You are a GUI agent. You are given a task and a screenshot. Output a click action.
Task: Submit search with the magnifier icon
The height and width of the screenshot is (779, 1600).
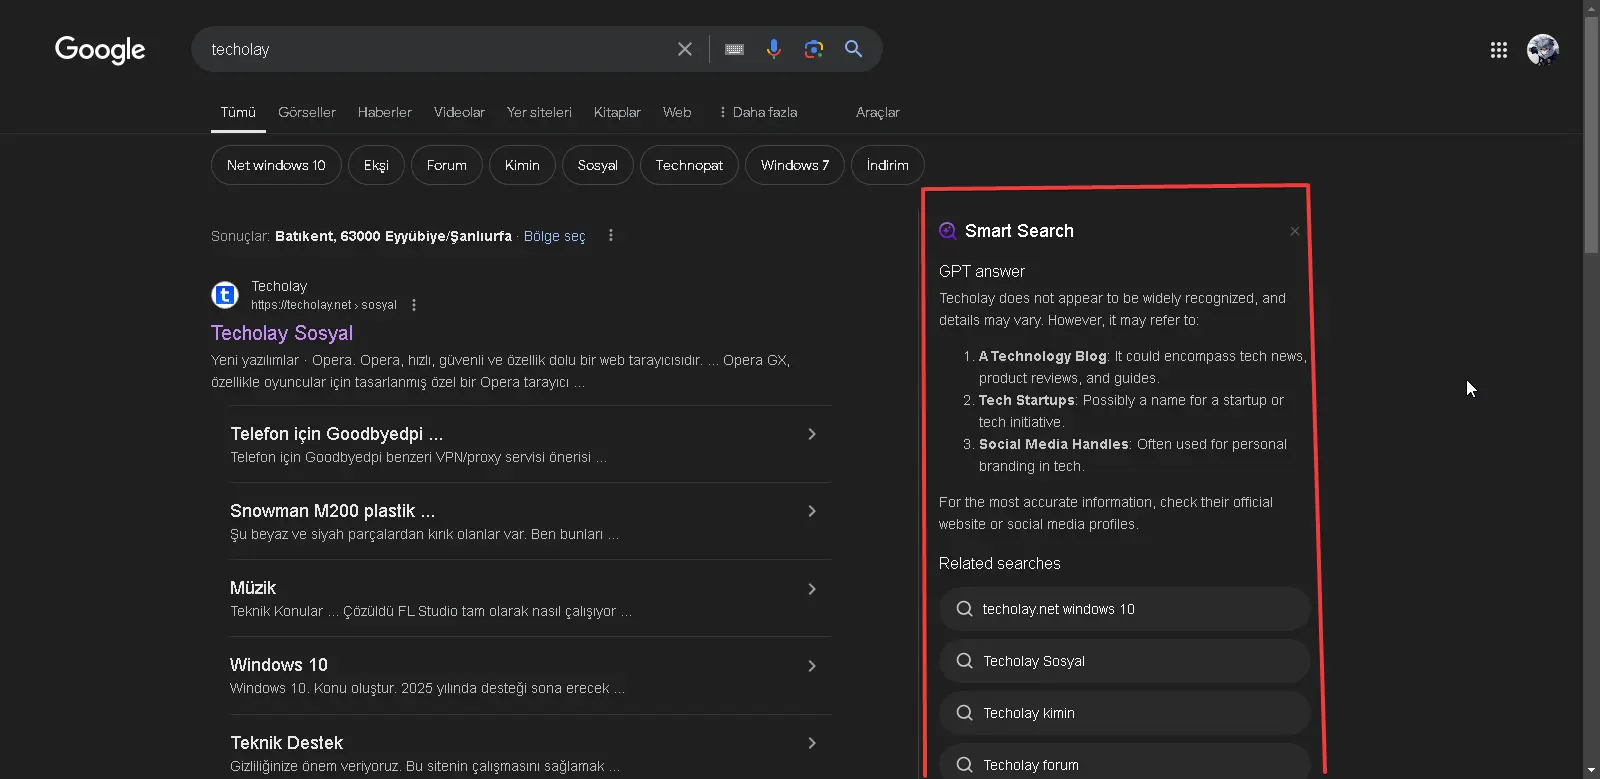pos(853,49)
